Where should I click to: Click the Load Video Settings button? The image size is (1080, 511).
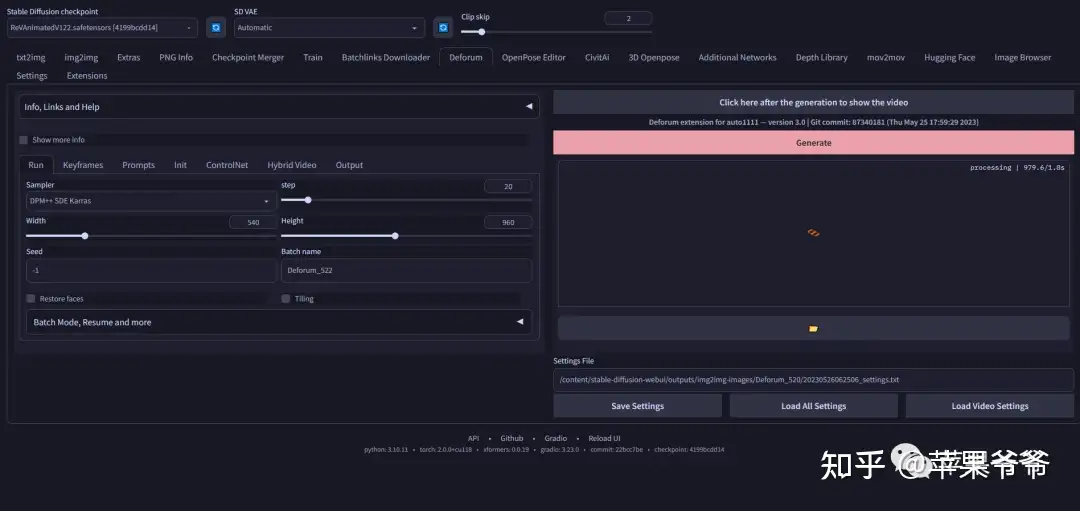point(990,406)
